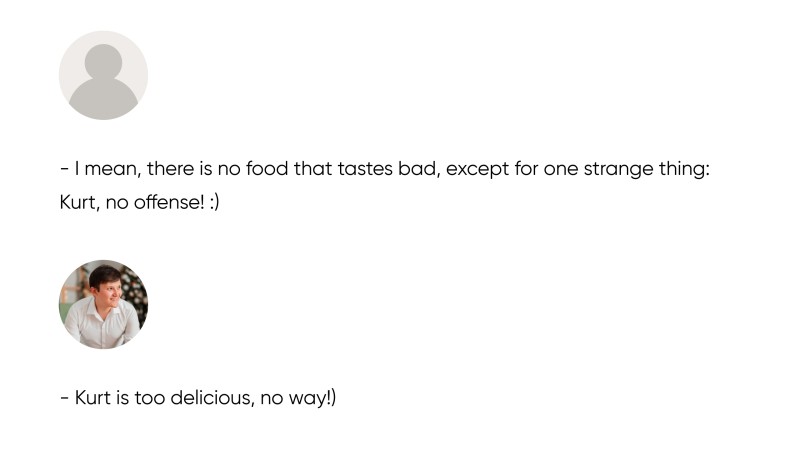Click the words 'no way!)' in the reply

tap(298, 398)
